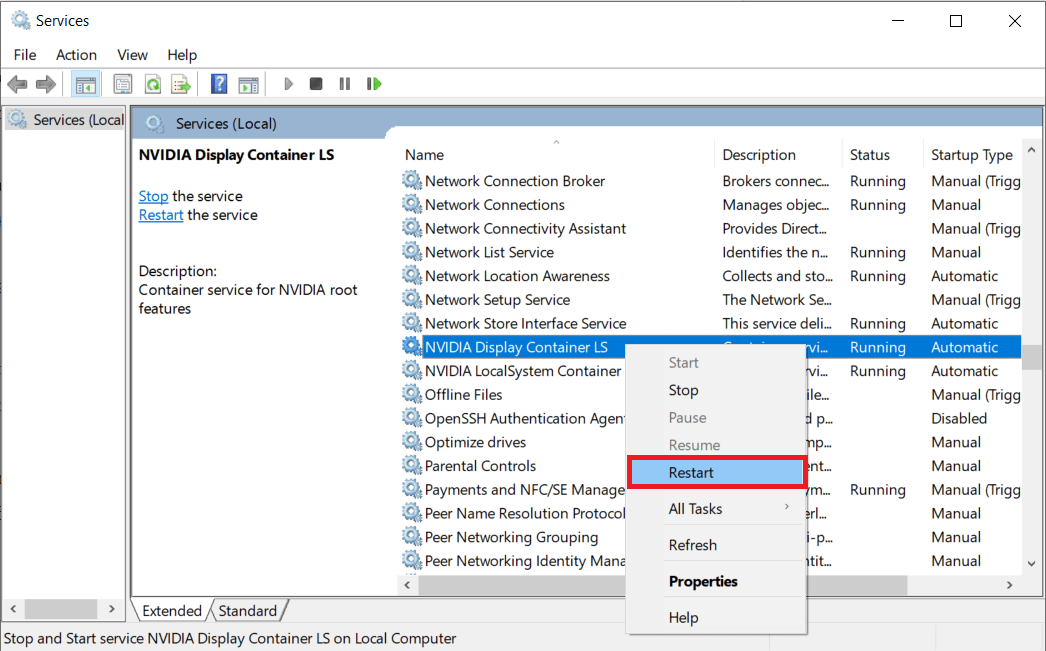This screenshot has height=651, width=1046.
Task: Expand All Tasks submenu in context menu
Action: click(716, 509)
